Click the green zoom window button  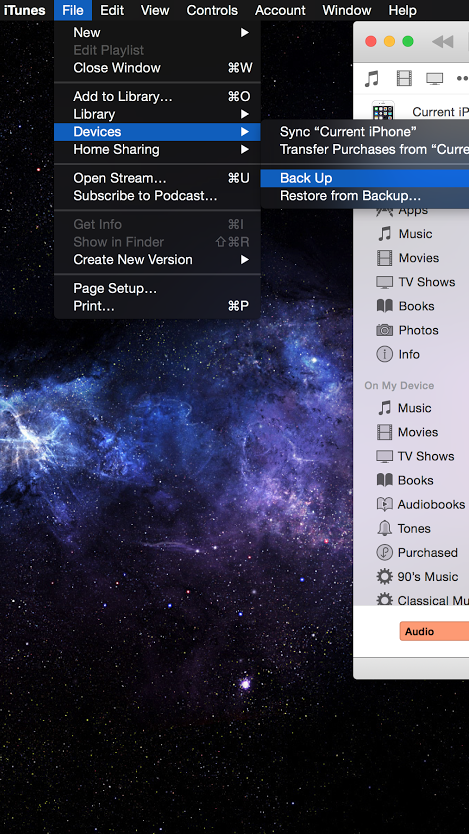pyautogui.click(x=408, y=41)
